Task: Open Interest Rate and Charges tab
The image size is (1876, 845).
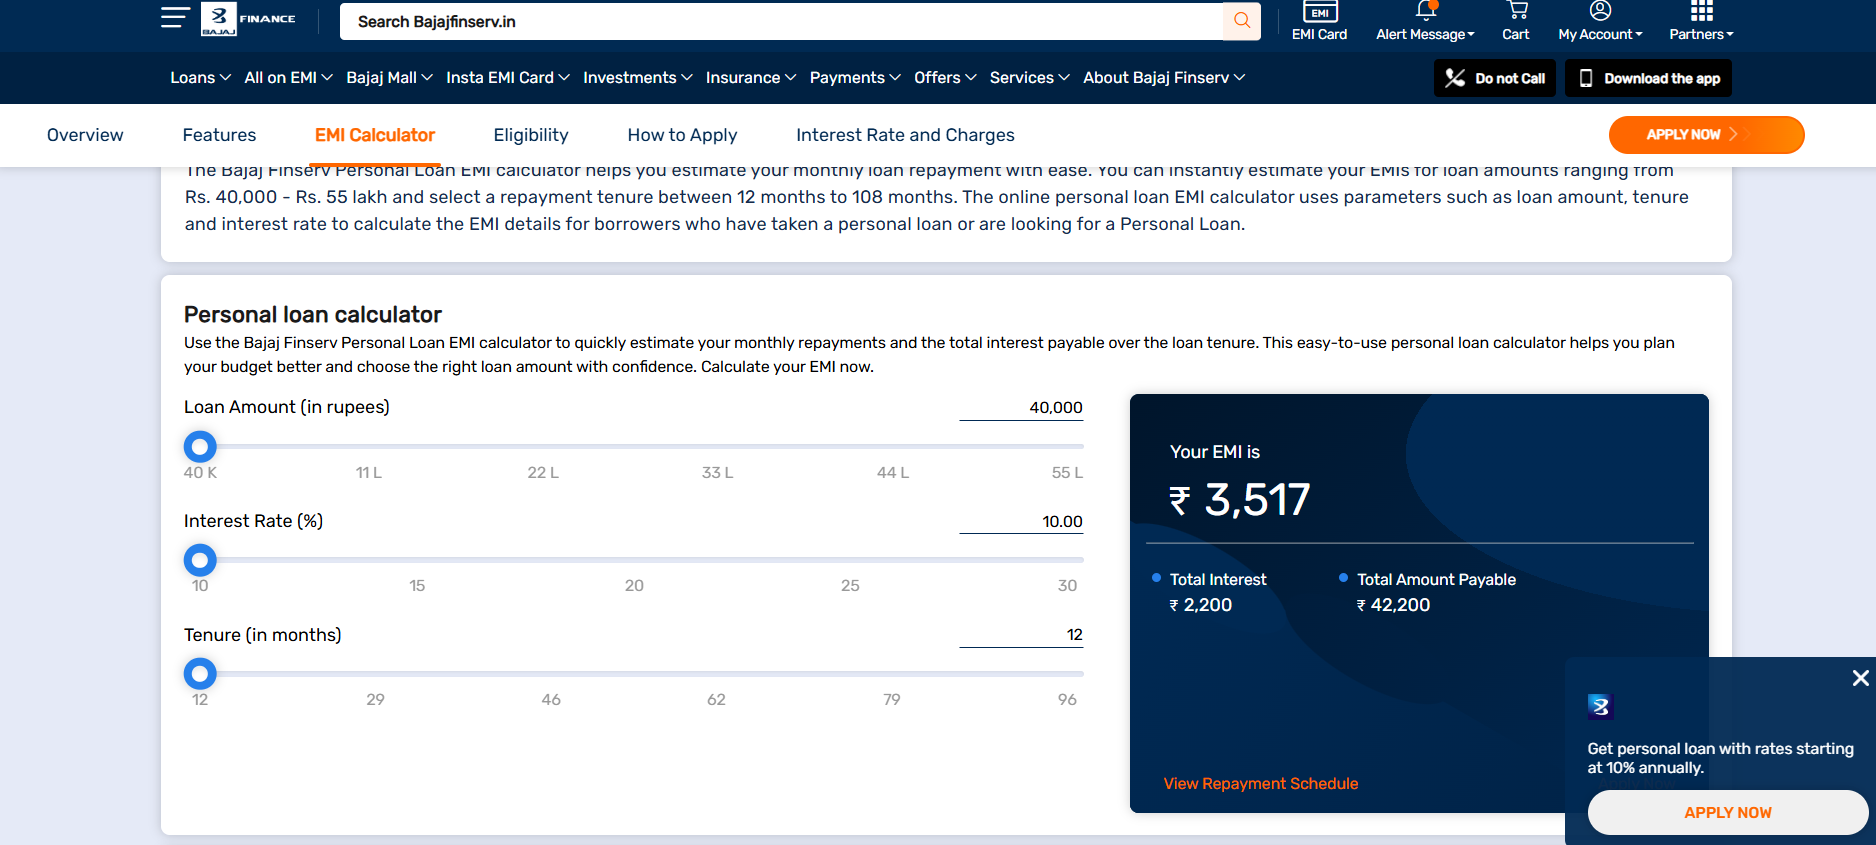Action: 905,135
